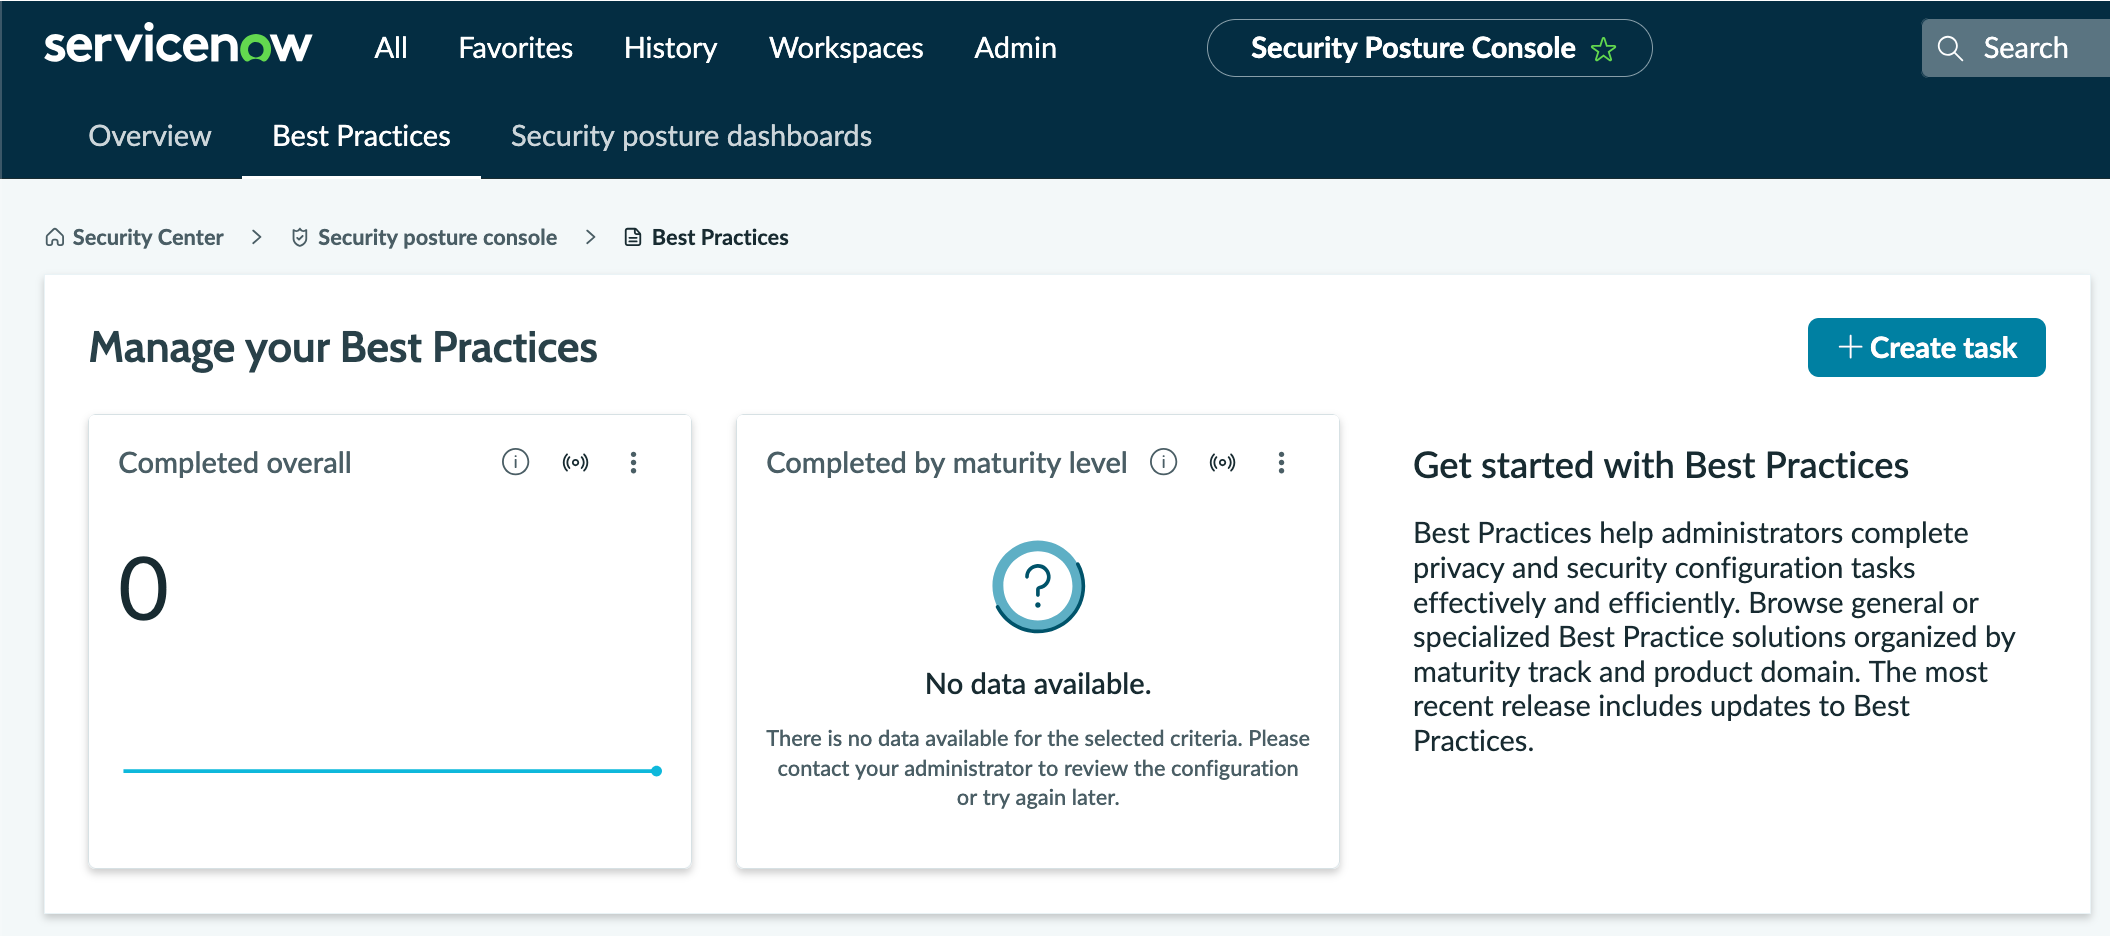Open the All menu
The width and height of the screenshot is (2110, 936).
coord(391,48)
